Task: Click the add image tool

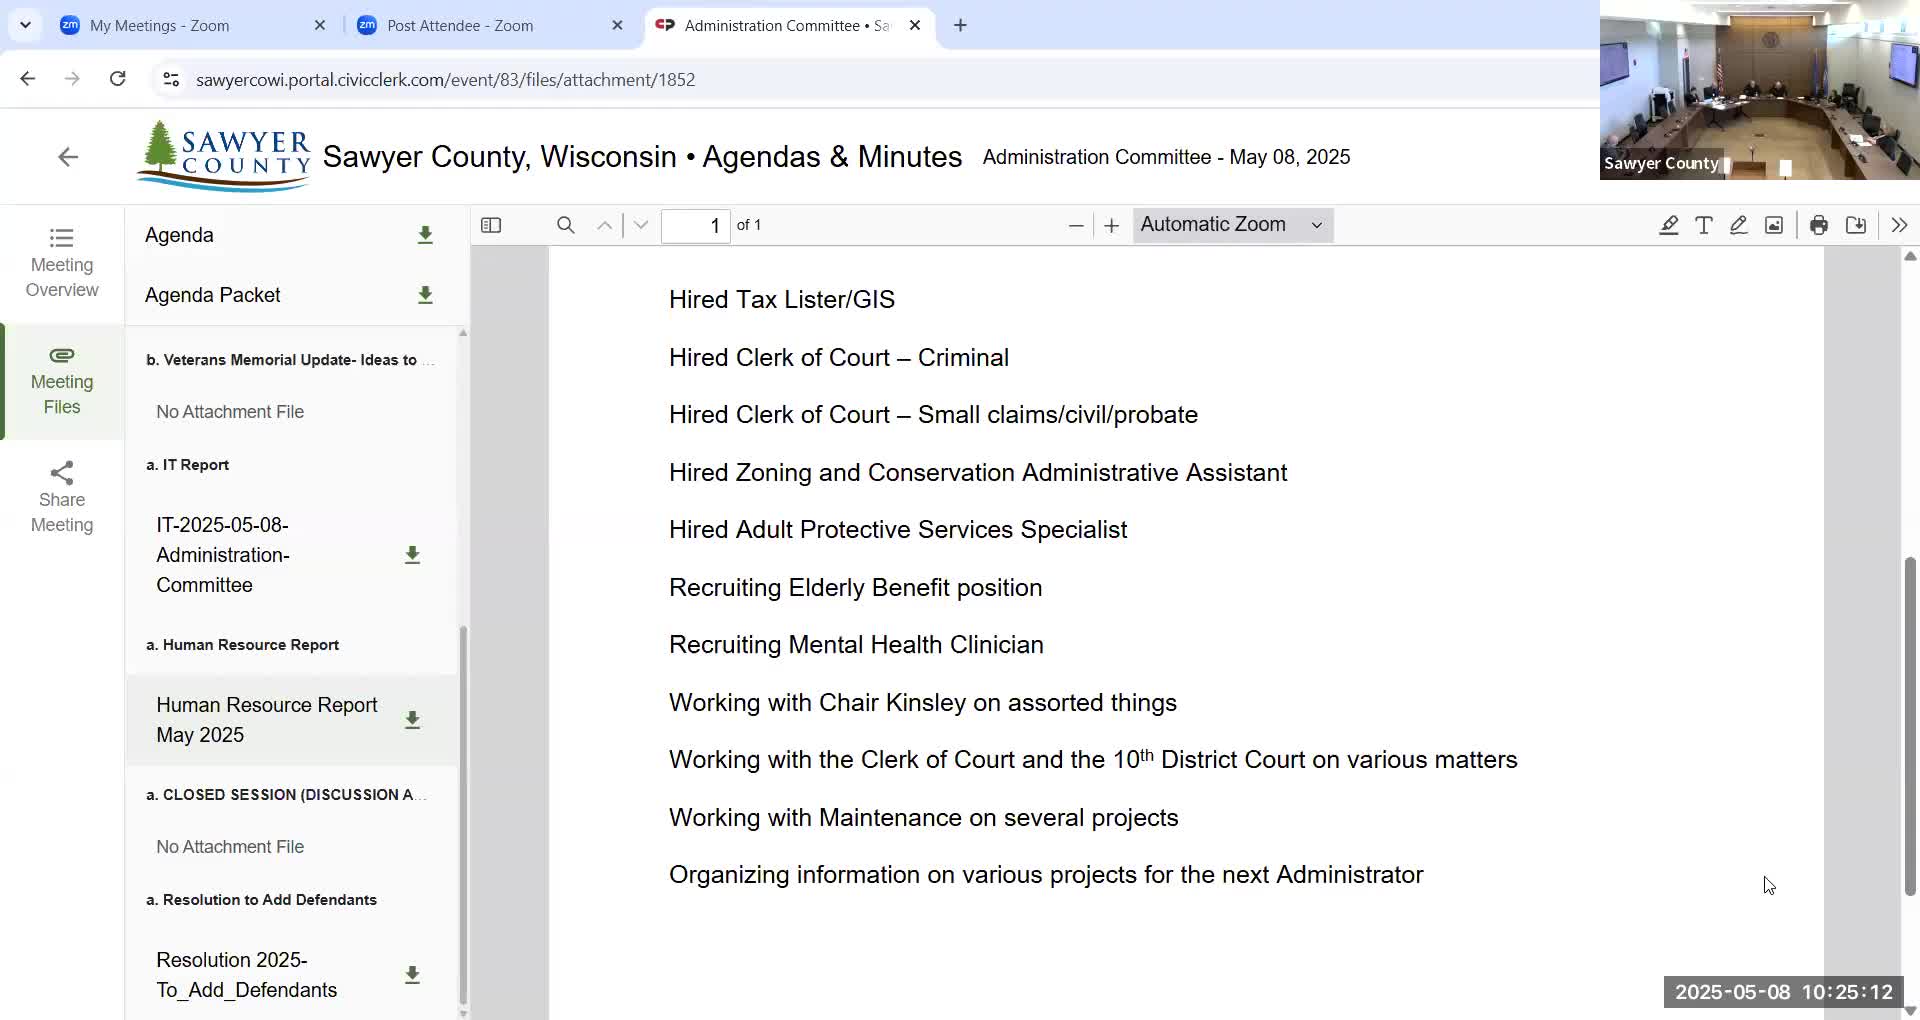Action: (1773, 225)
